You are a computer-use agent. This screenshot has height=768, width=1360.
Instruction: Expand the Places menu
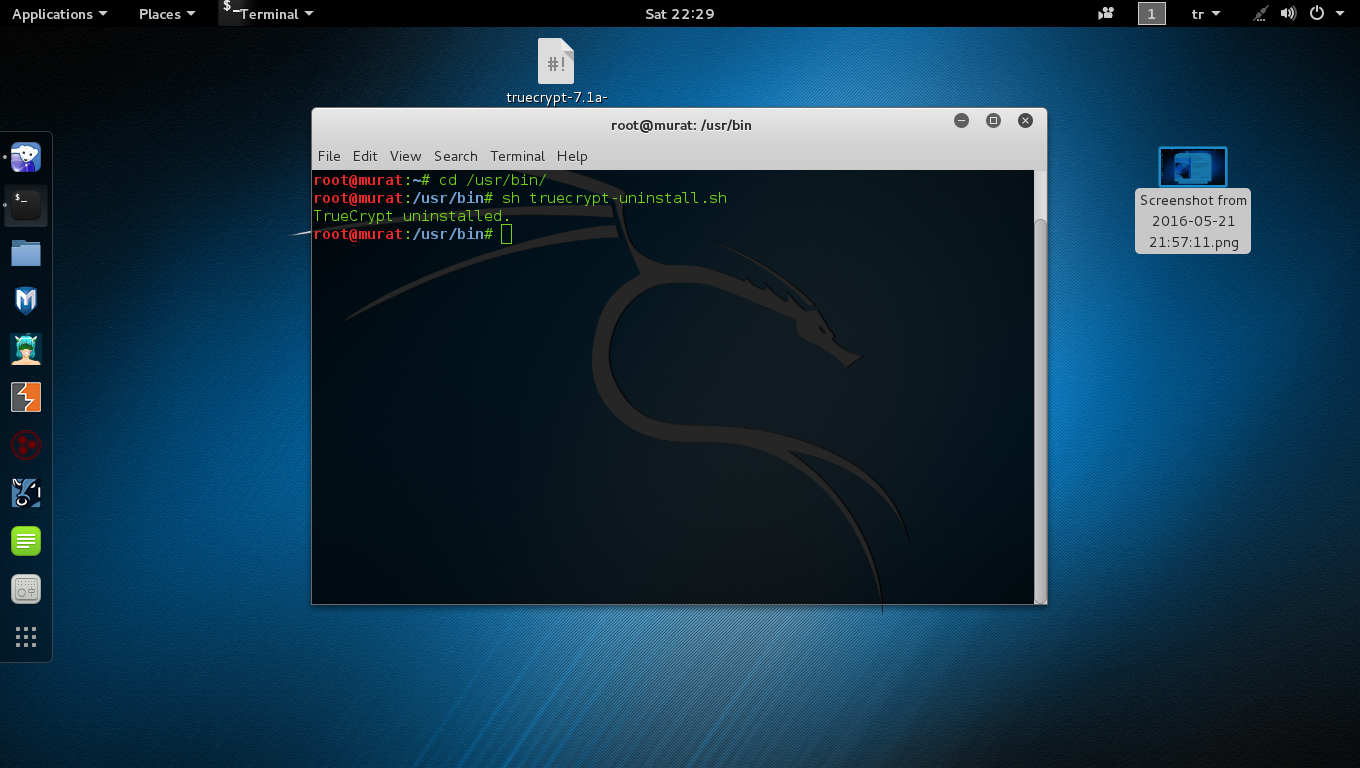(167, 14)
